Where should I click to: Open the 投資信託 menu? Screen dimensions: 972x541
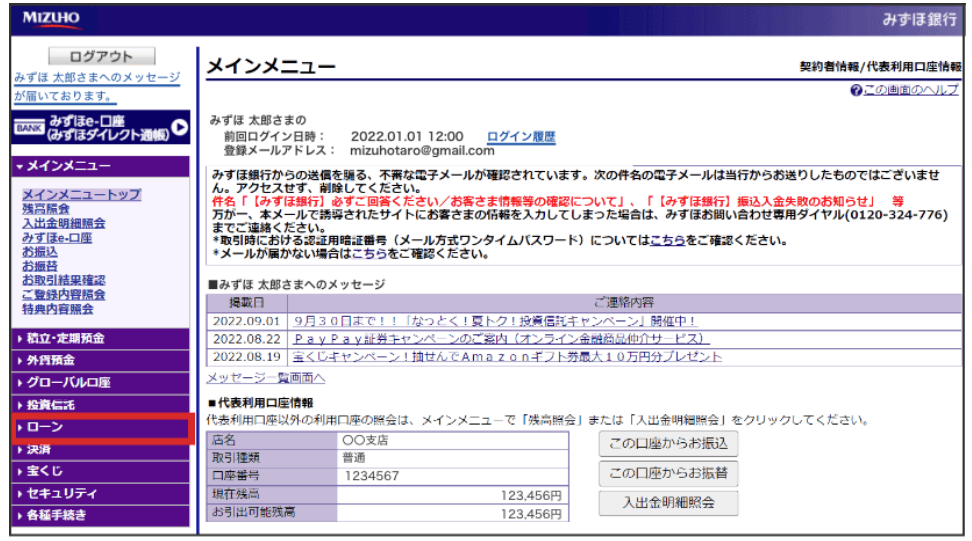click(x=100, y=405)
